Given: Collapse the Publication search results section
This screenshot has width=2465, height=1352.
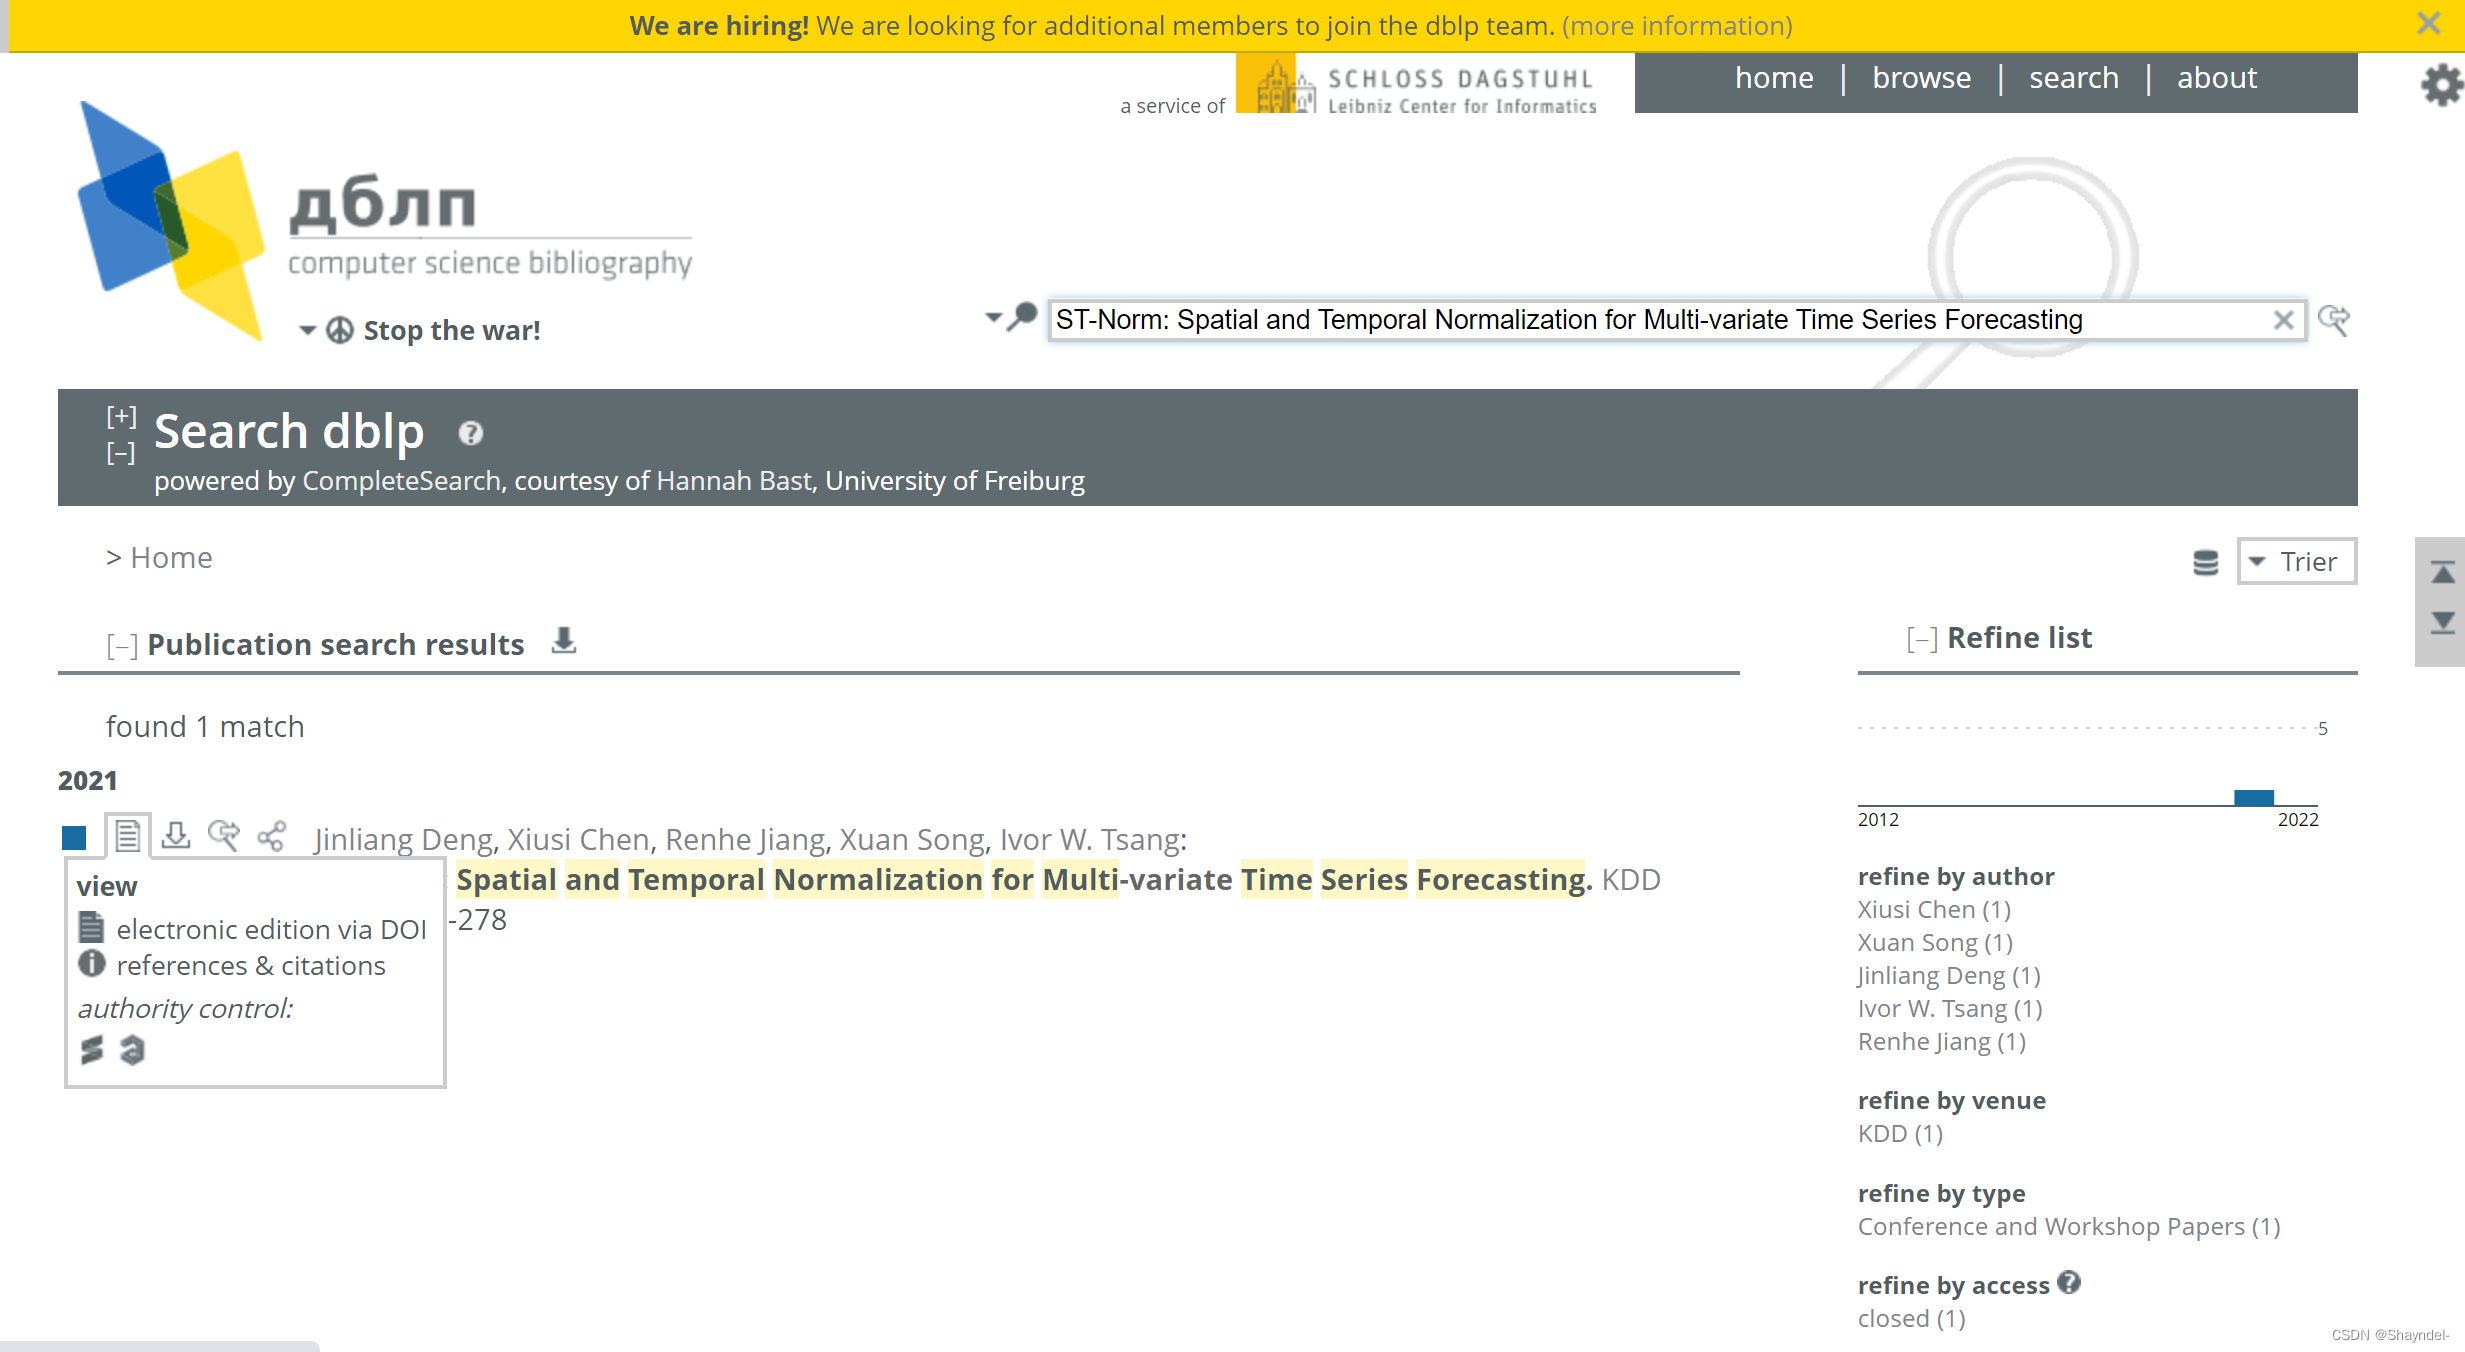Looking at the screenshot, I should click(121, 646).
